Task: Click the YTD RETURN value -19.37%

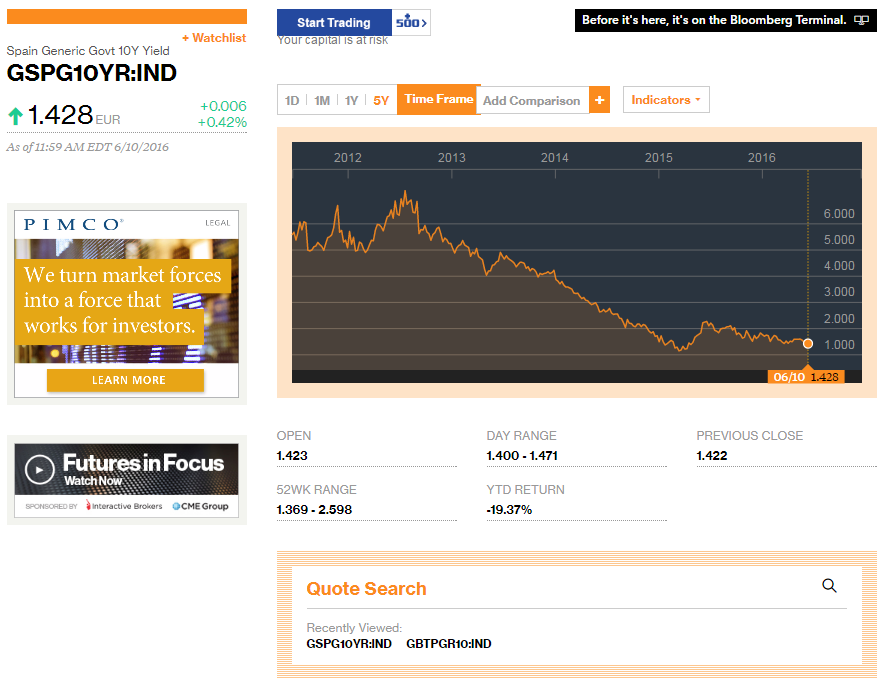Action: (x=509, y=510)
